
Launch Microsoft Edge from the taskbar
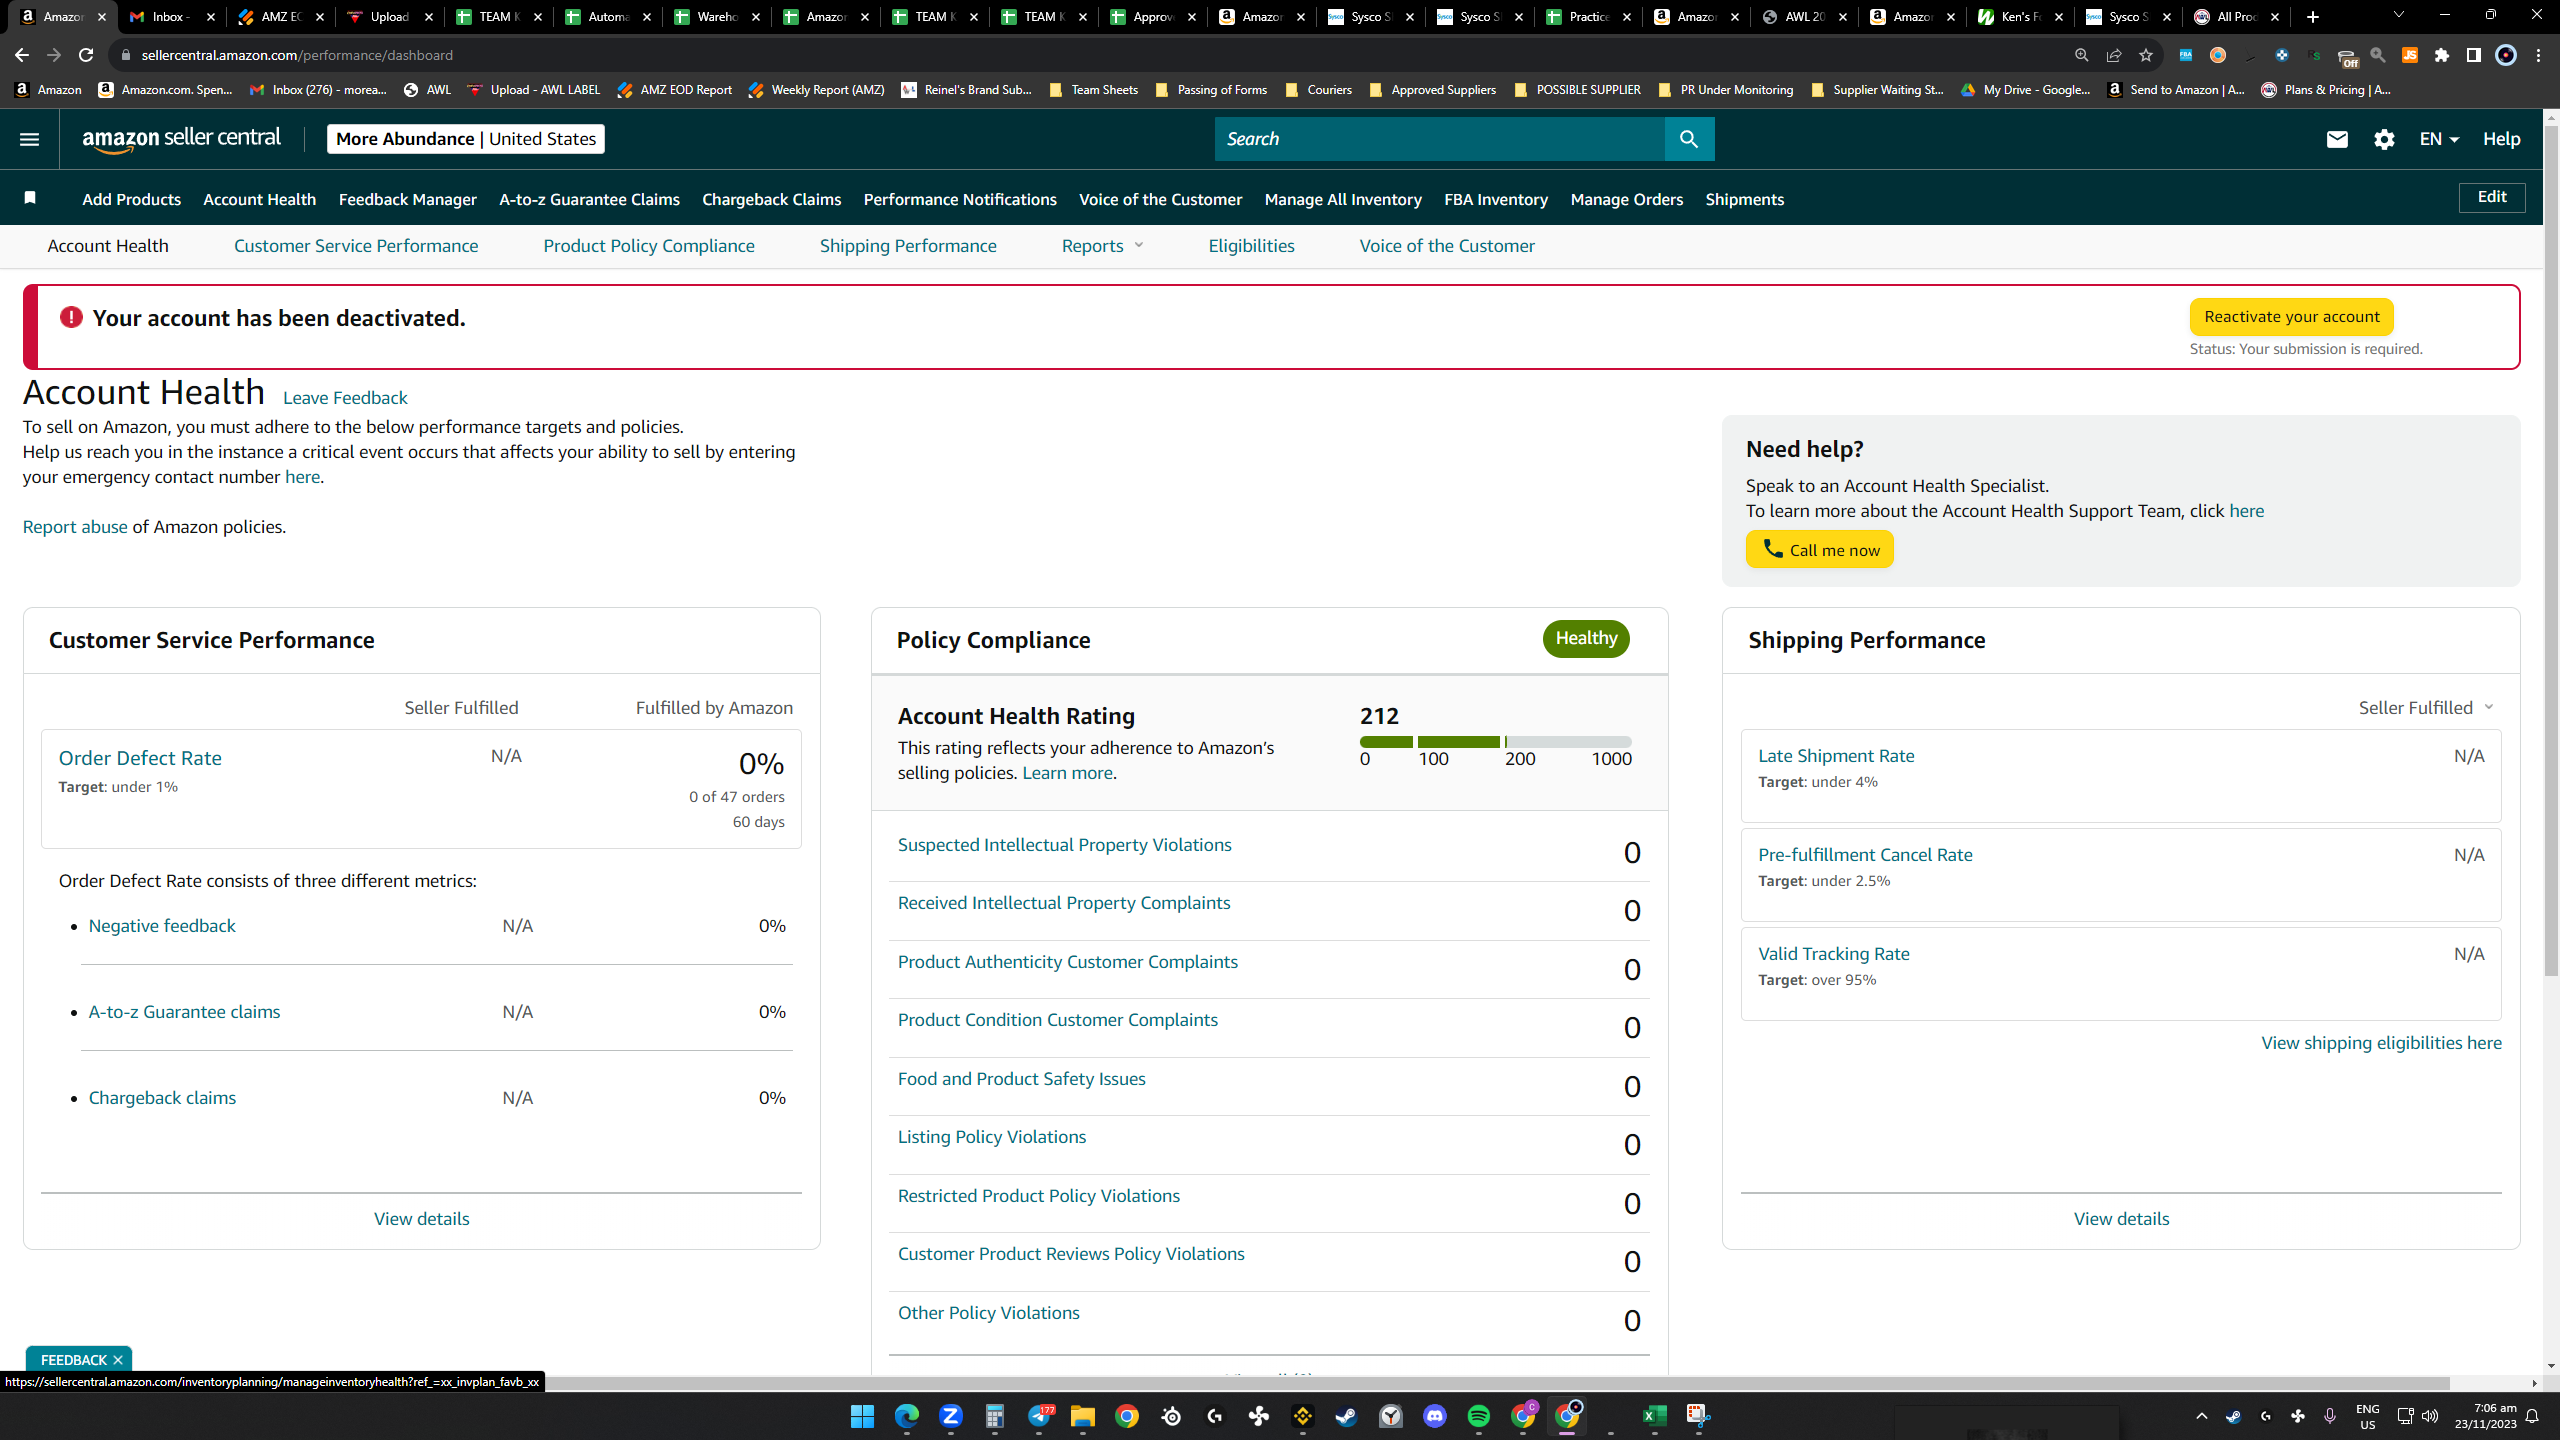pyautogui.click(x=906, y=1416)
